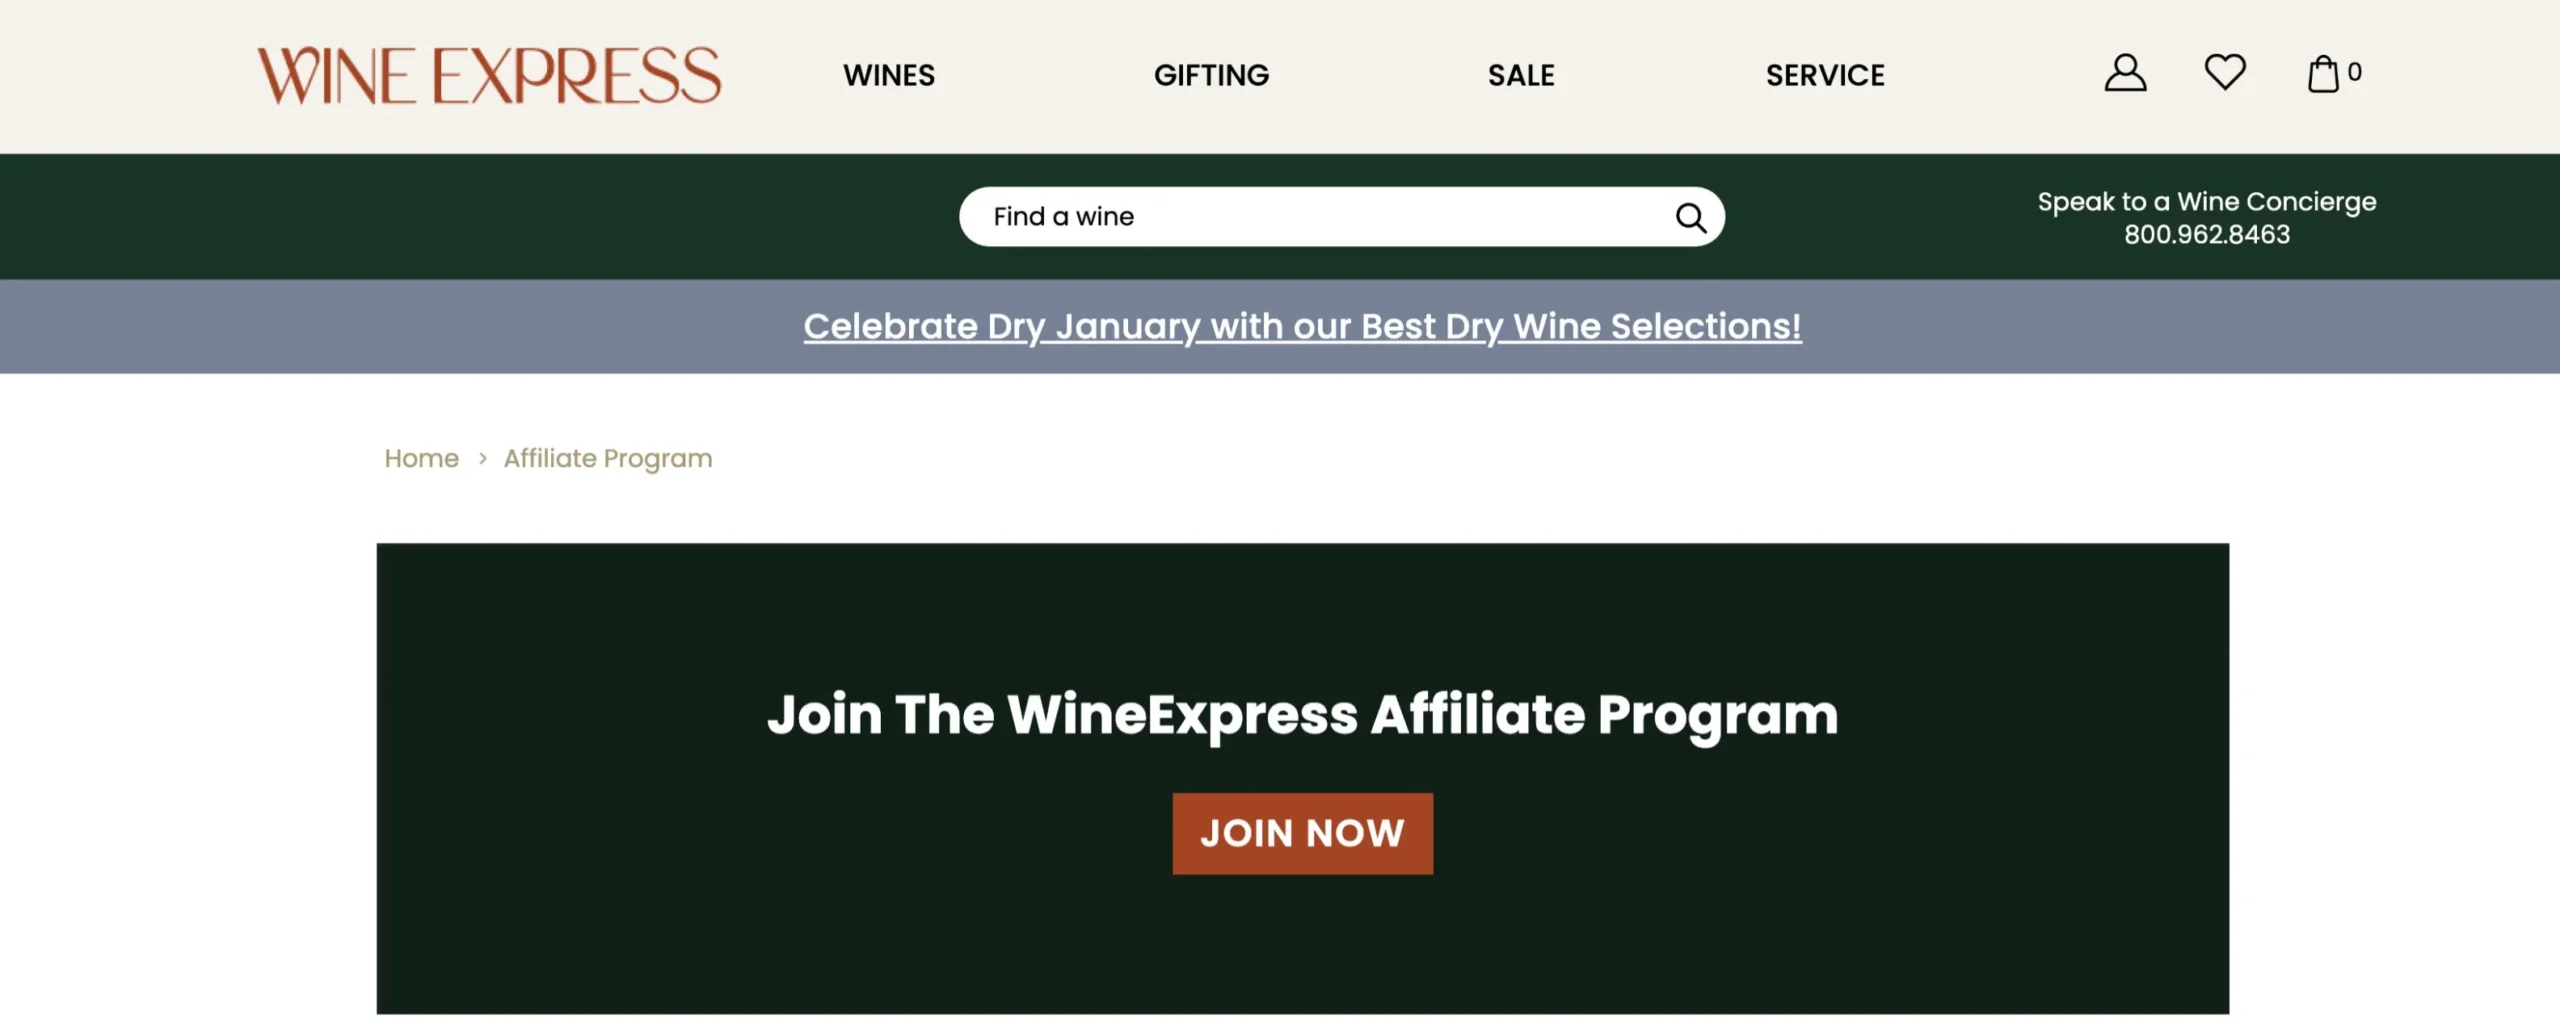Image resolution: width=2560 pixels, height=1025 pixels.
Task: Click the wishlist heart icon
Action: click(2224, 72)
